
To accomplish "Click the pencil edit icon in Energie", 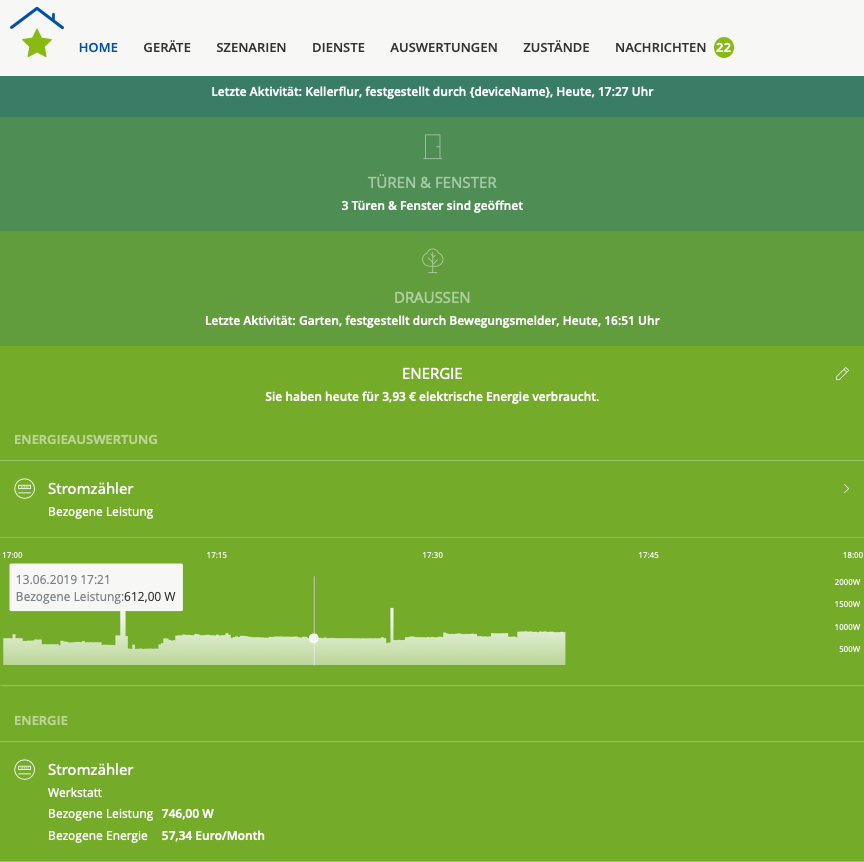I will pos(842,374).
